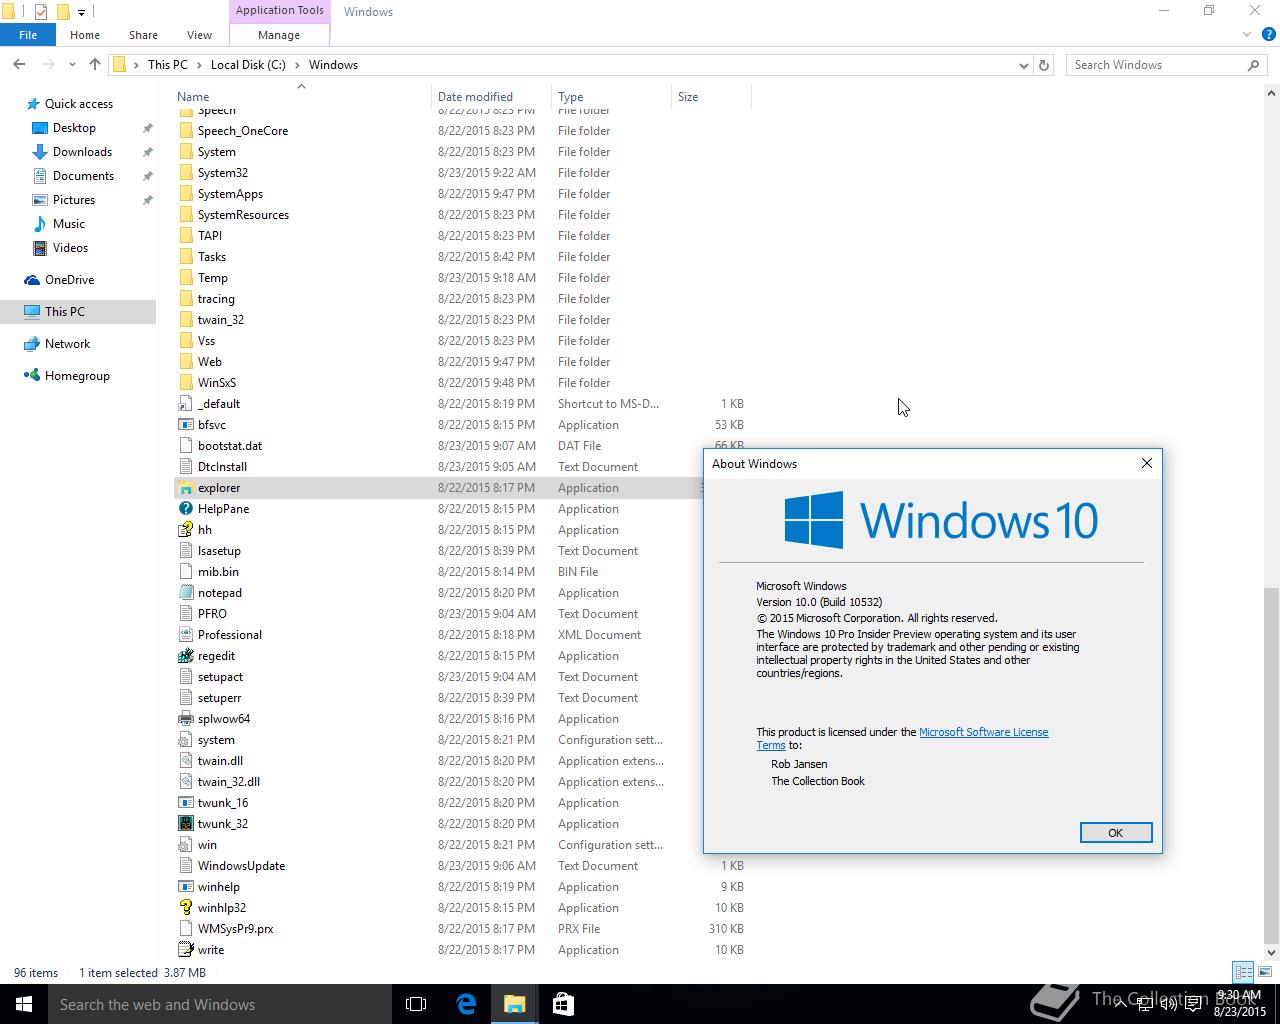Click the Back navigation arrow
This screenshot has height=1024, width=1280.
tap(19, 65)
